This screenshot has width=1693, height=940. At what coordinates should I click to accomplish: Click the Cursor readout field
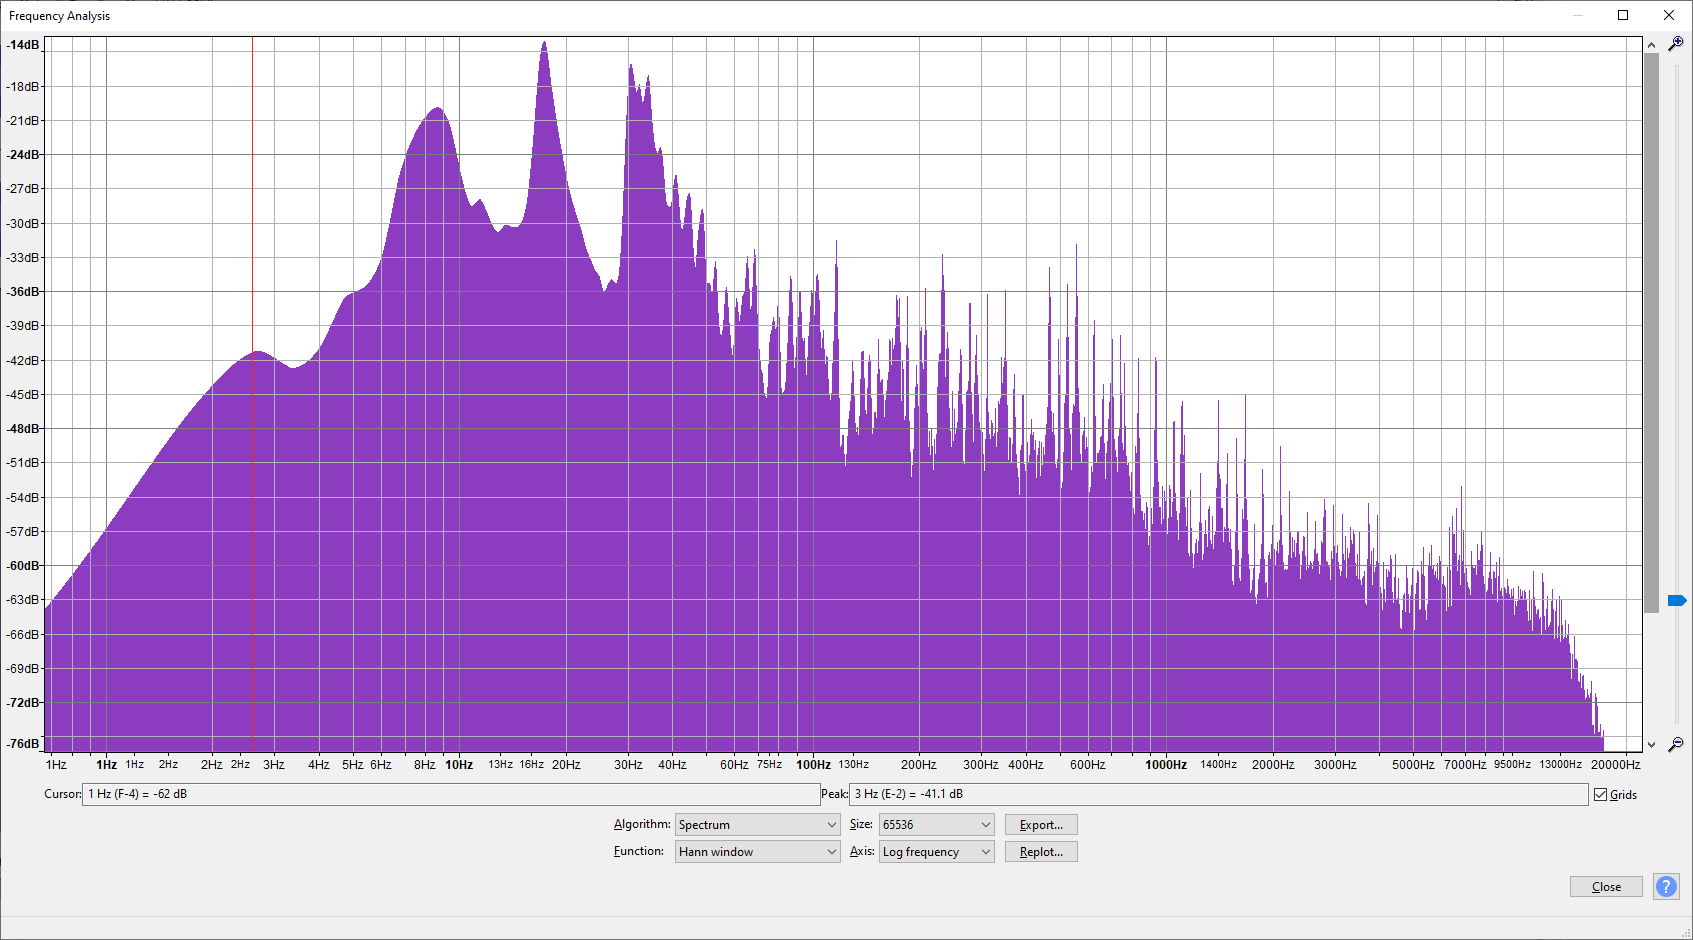coord(451,794)
